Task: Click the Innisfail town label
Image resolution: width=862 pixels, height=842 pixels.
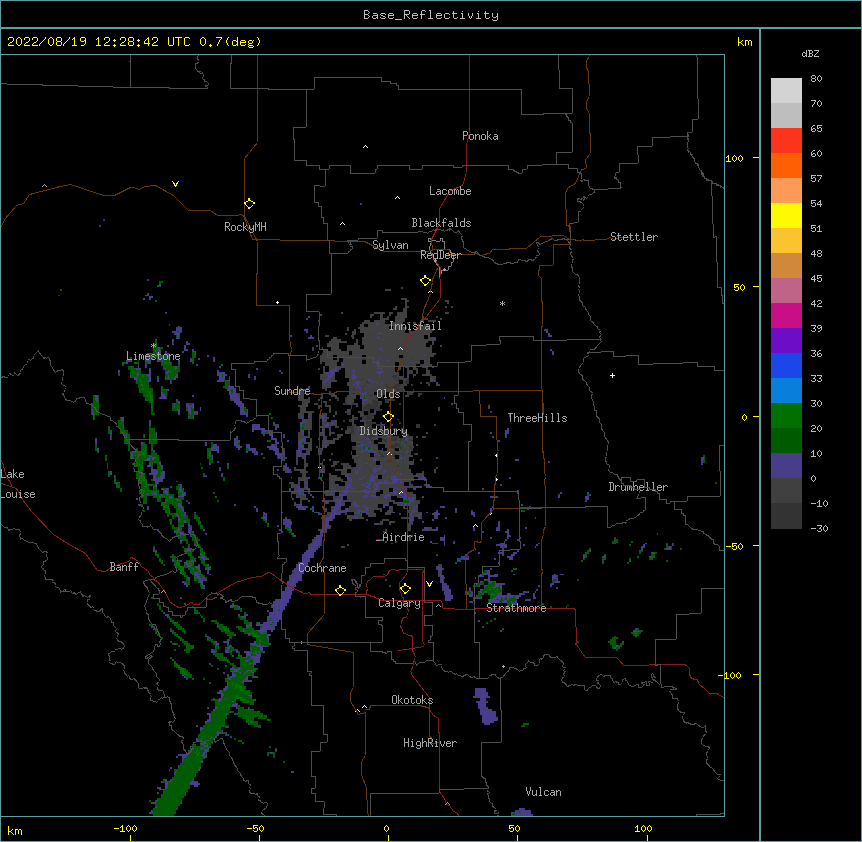Action: [x=415, y=326]
